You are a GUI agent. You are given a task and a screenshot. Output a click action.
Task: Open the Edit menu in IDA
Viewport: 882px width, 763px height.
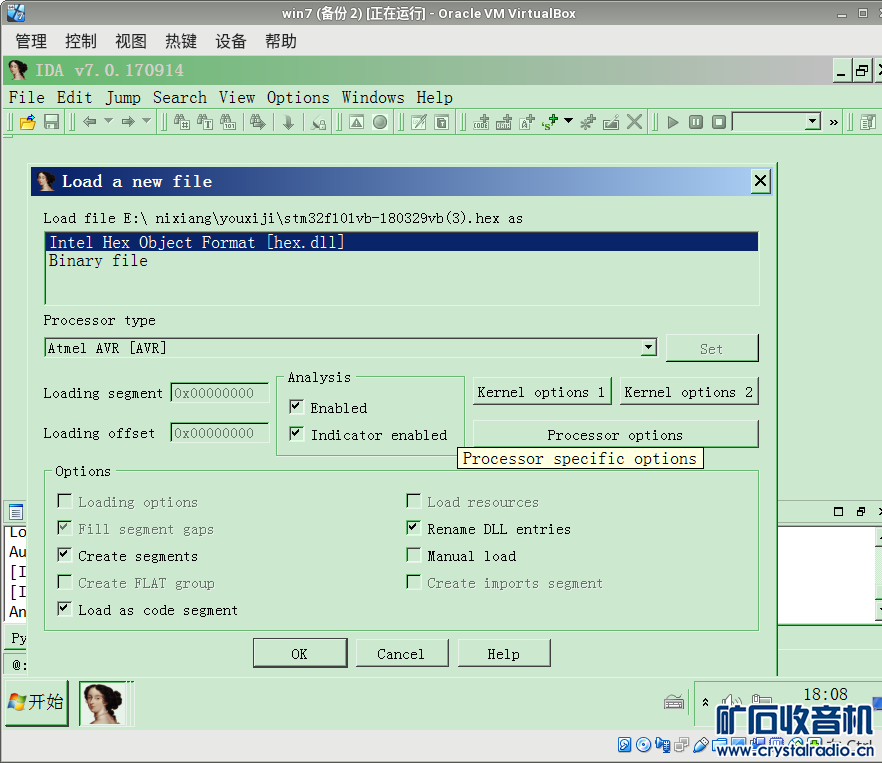(x=74, y=97)
